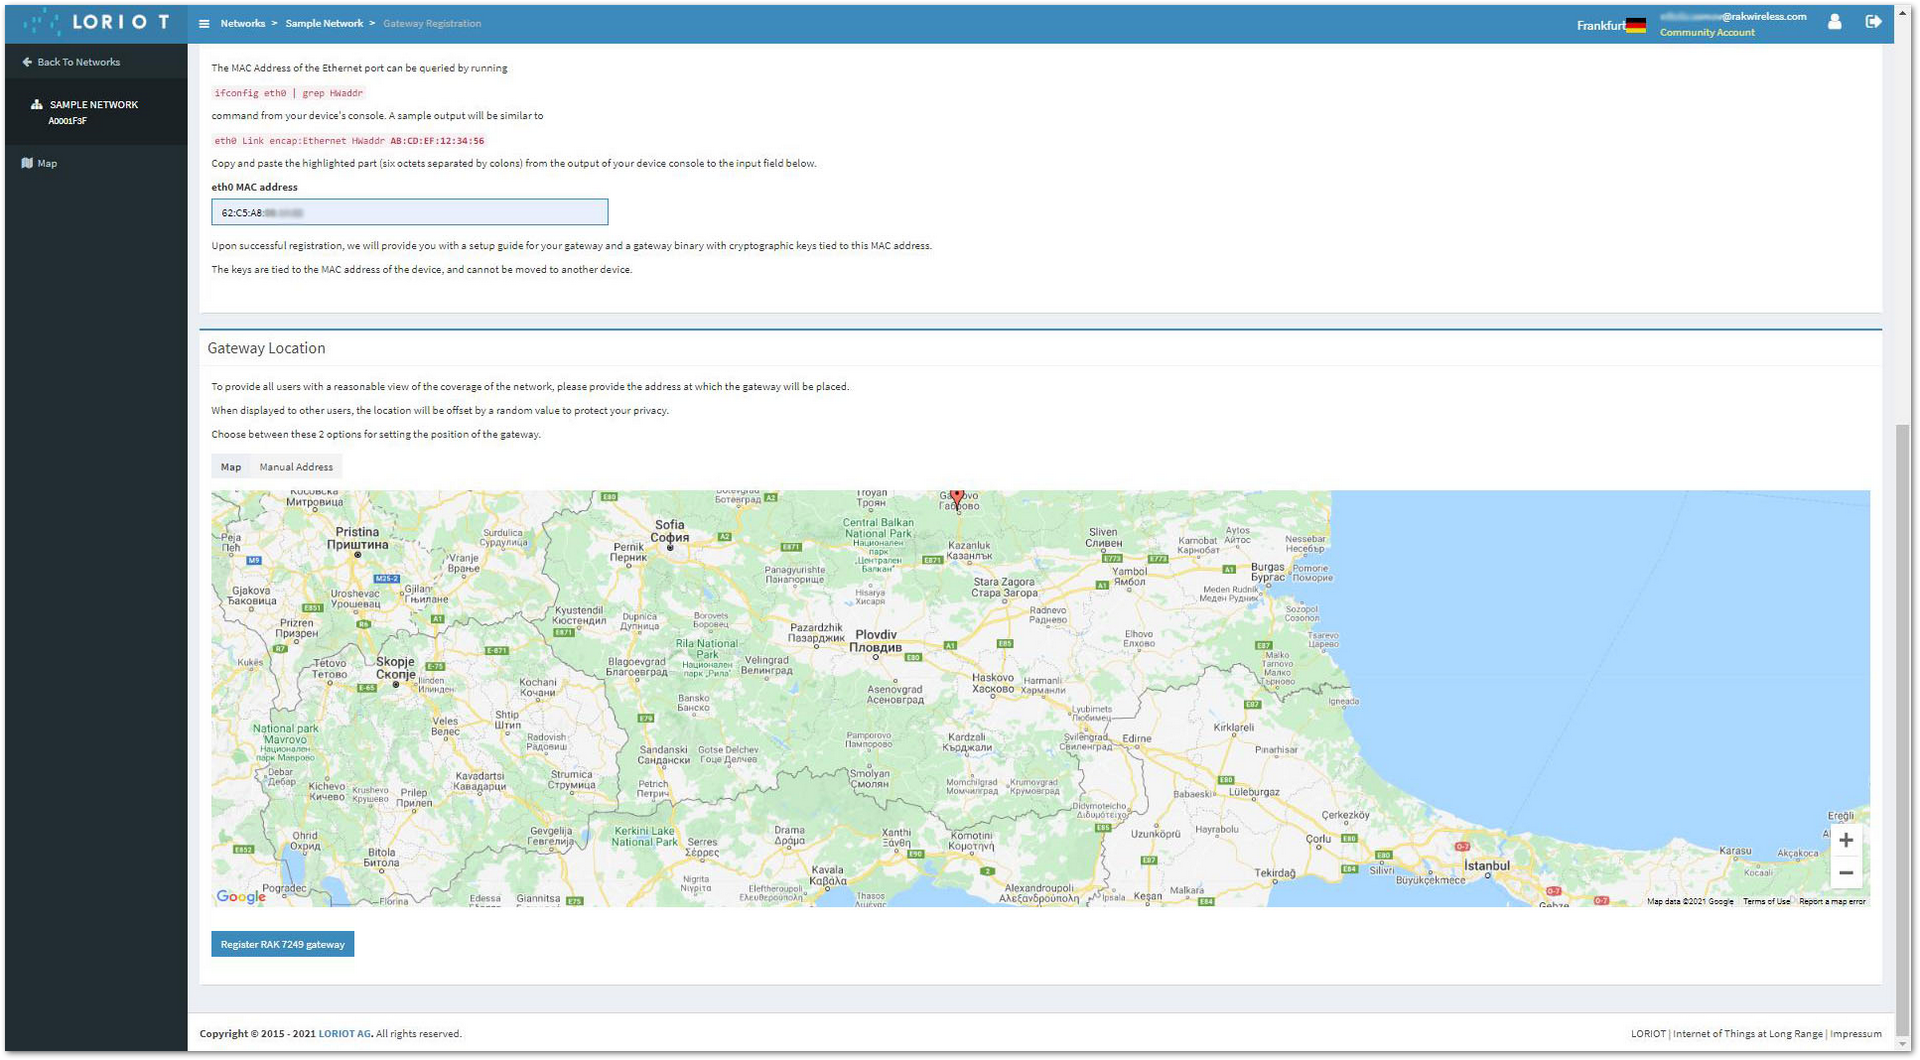
Task: Toggle the hamburger menu icon
Action: pos(204,24)
